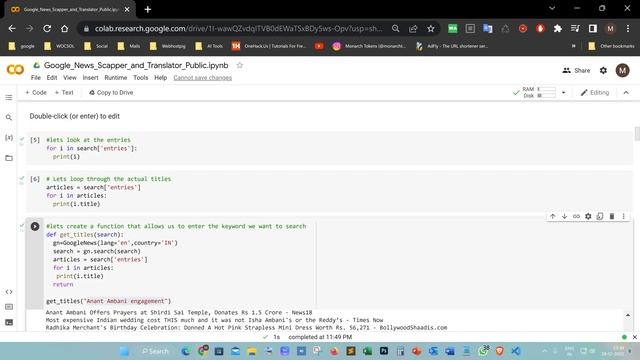Open the table of contents sidebar icon
The height and width of the screenshot is (360, 640).
tap(9, 98)
